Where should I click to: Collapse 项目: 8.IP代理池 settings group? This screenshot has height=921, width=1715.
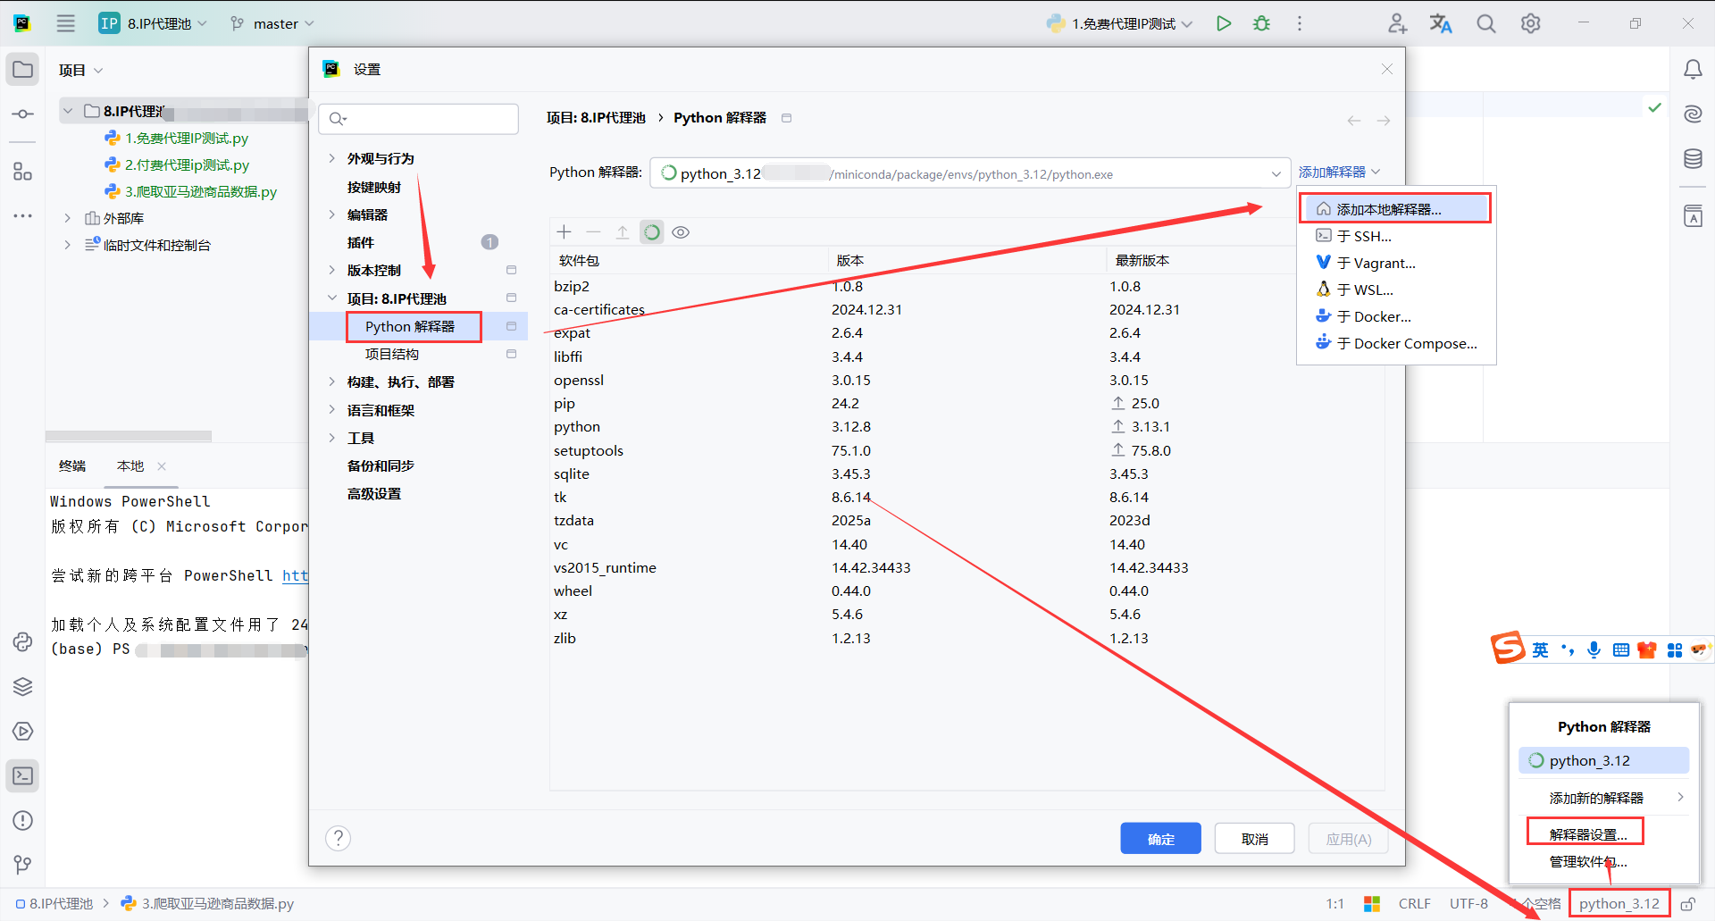[x=332, y=298]
